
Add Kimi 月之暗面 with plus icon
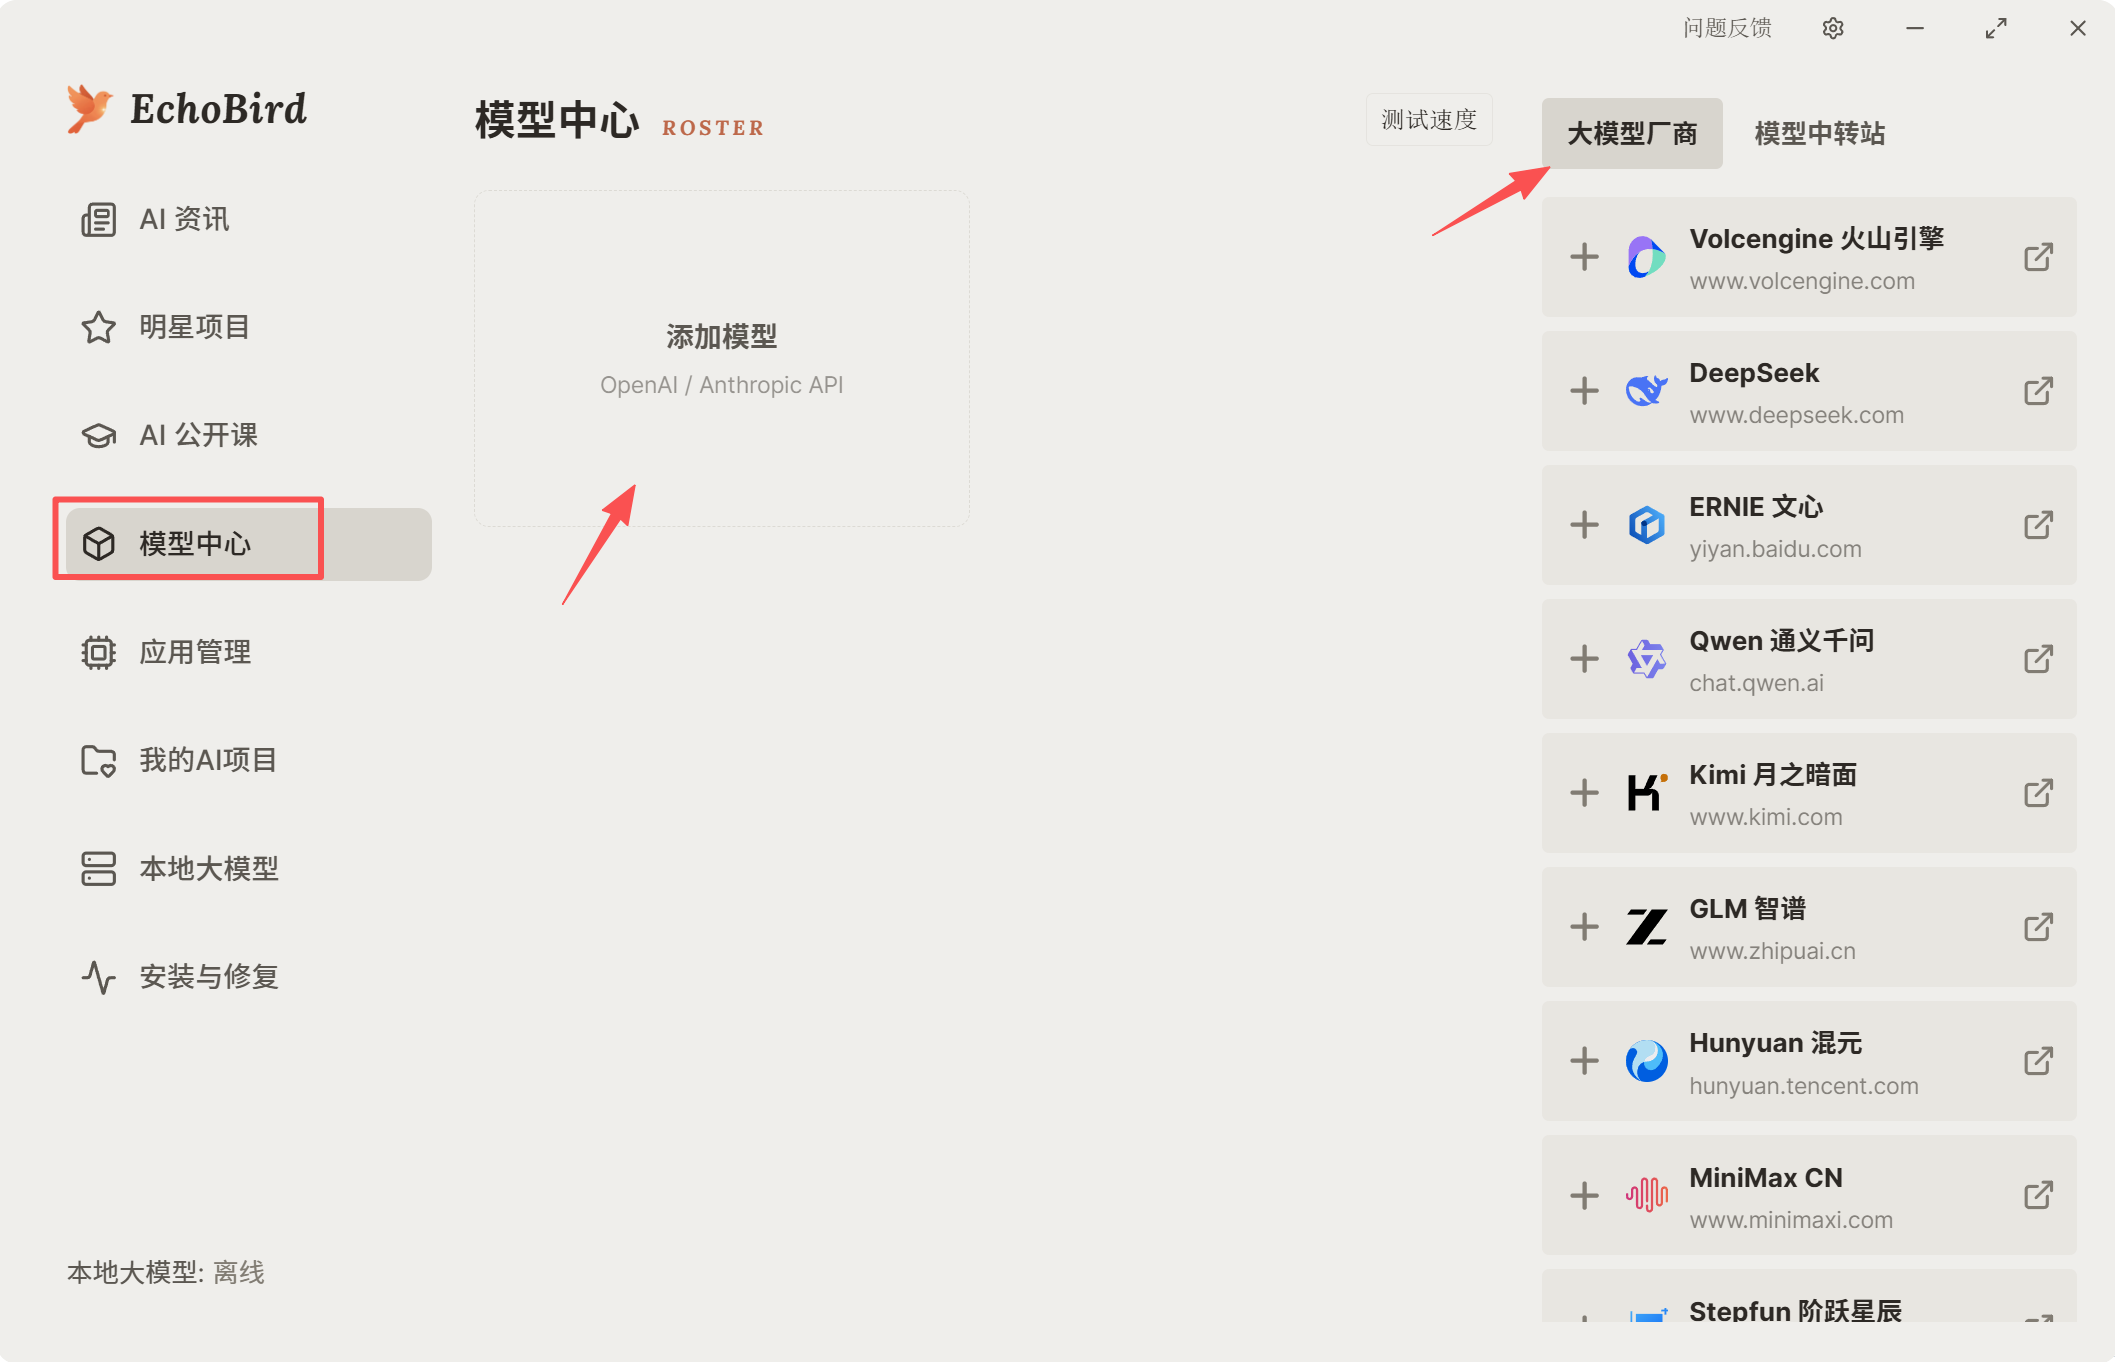click(x=1584, y=793)
